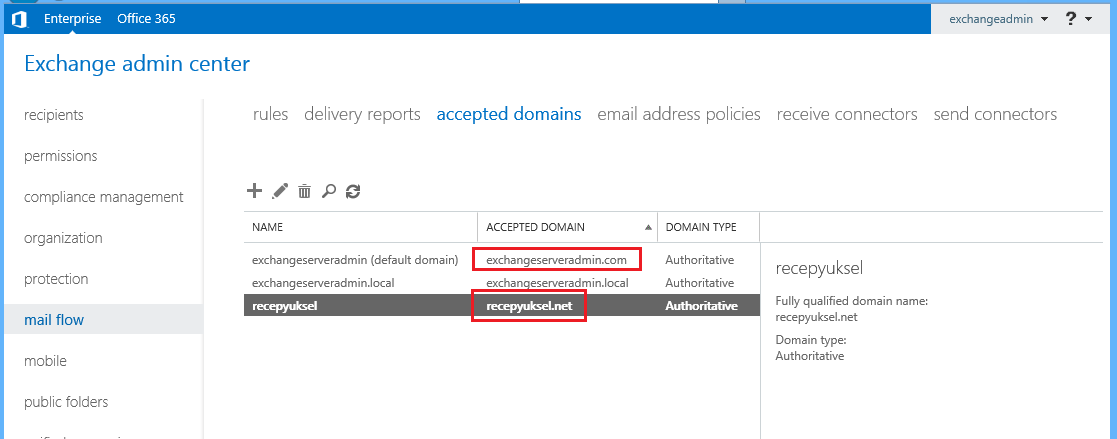Select the recepyuksel row name

[x=284, y=306]
